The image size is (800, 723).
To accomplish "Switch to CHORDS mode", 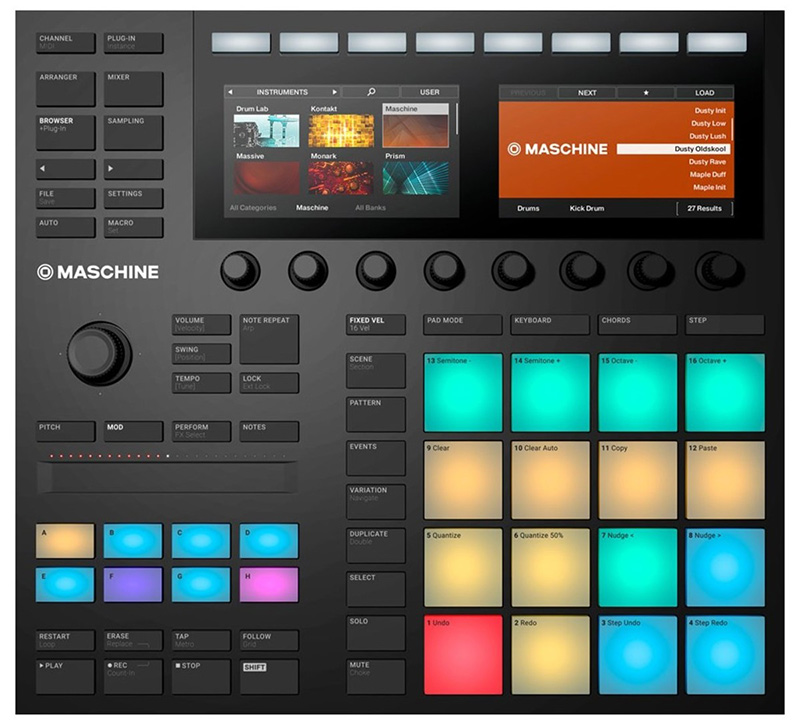I will 637,325.
